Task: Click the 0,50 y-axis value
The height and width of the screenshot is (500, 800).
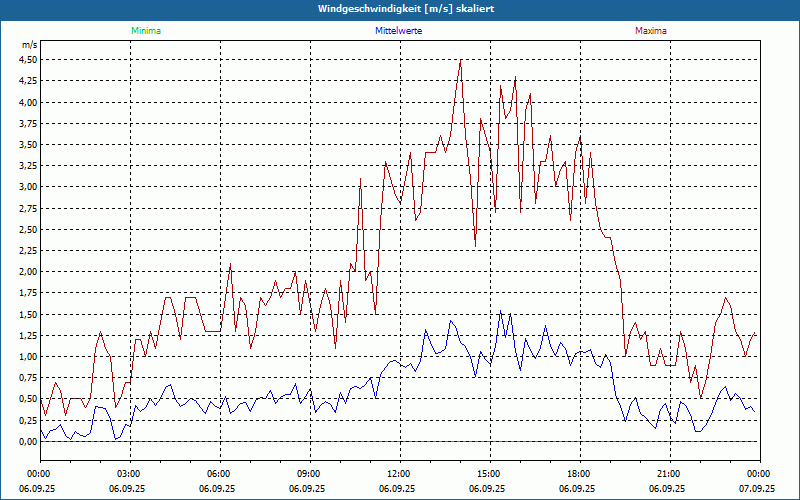Action: click(28, 399)
